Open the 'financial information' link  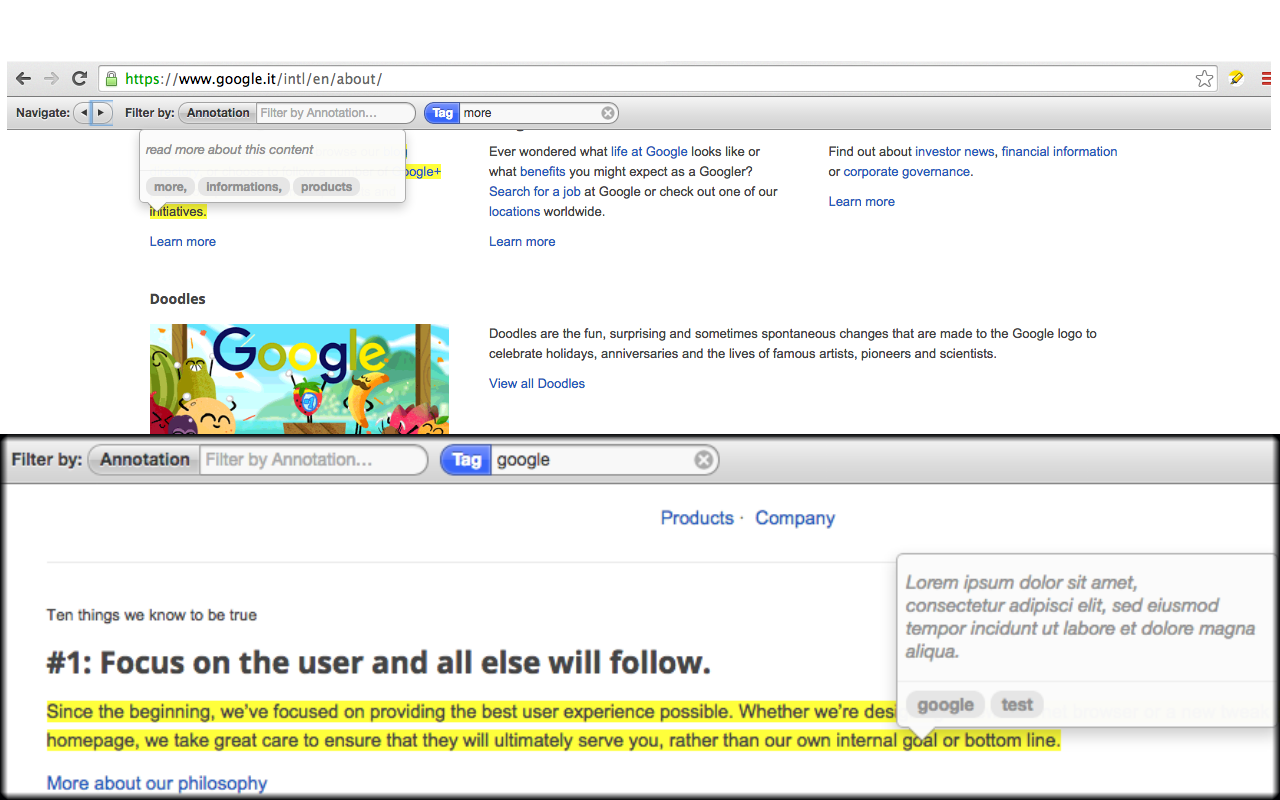[1059, 152]
